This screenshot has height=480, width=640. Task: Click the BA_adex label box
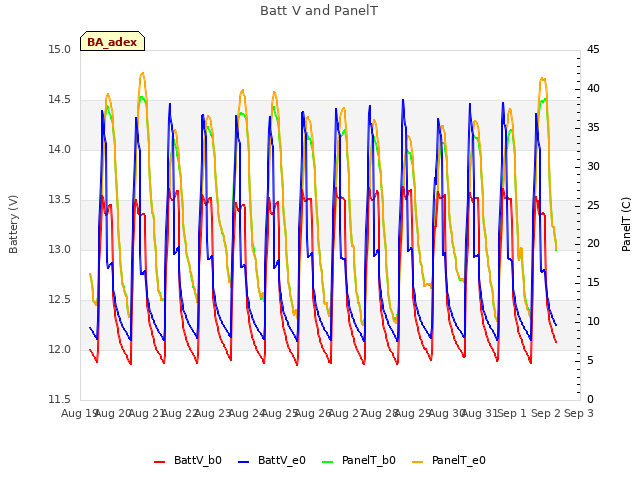coord(112,41)
